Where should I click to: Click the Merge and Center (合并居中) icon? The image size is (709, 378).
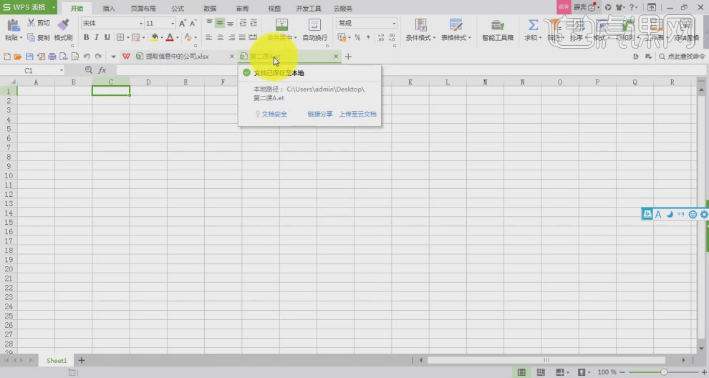click(x=282, y=24)
